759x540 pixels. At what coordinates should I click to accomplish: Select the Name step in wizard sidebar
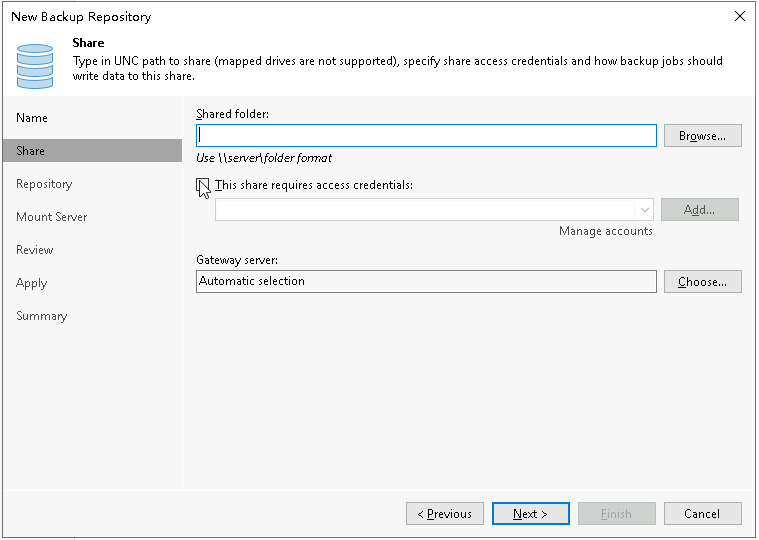pos(32,118)
